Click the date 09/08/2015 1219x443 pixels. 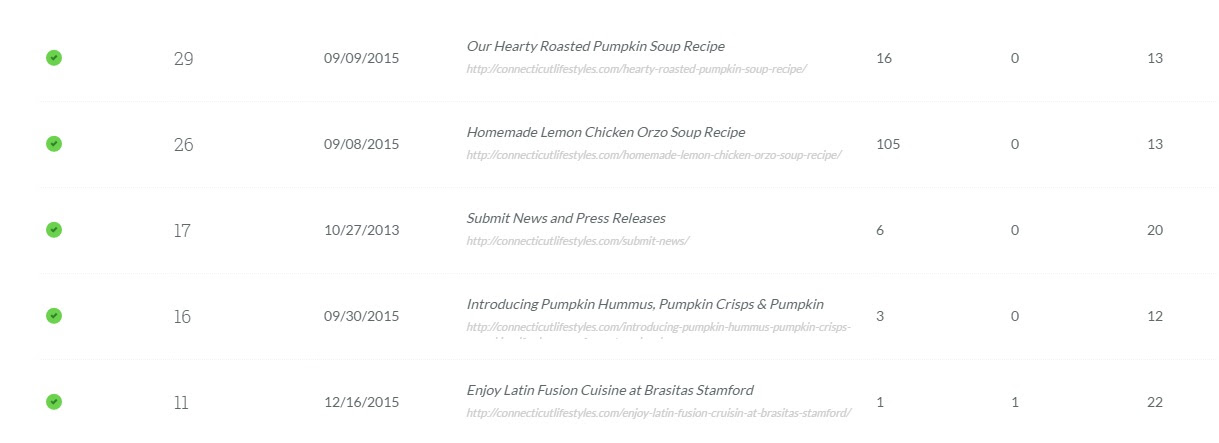click(x=361, y=144)
